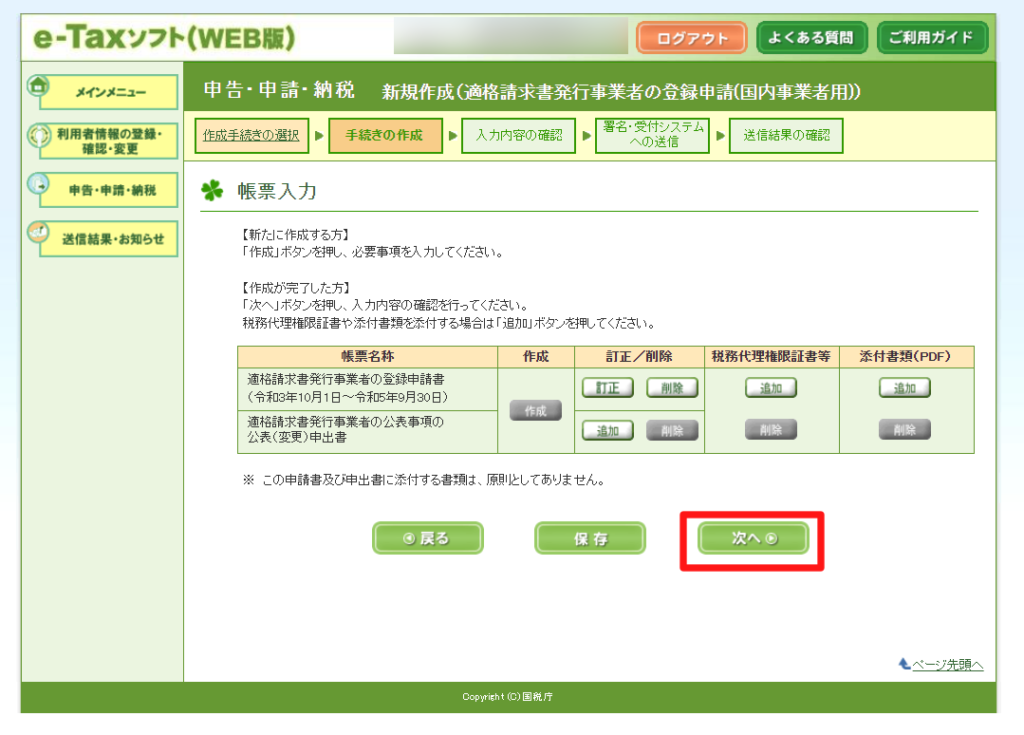
Task: Open 送信結果・お知らせ from the sidebar
Action: (x=110, y=239)
